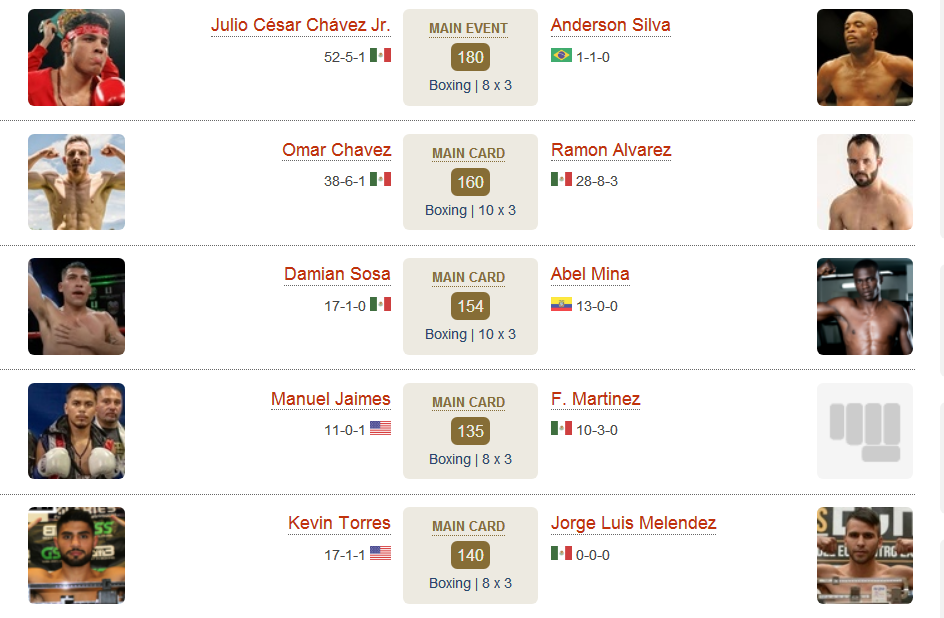944x618 pixels.
Task: Click Mexico flag next to Ramon Alvarez record
Action: click(x=561, y=179)
